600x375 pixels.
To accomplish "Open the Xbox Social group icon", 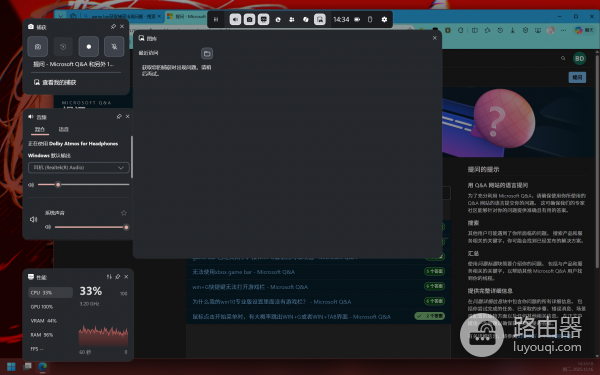I will [292, 20].
